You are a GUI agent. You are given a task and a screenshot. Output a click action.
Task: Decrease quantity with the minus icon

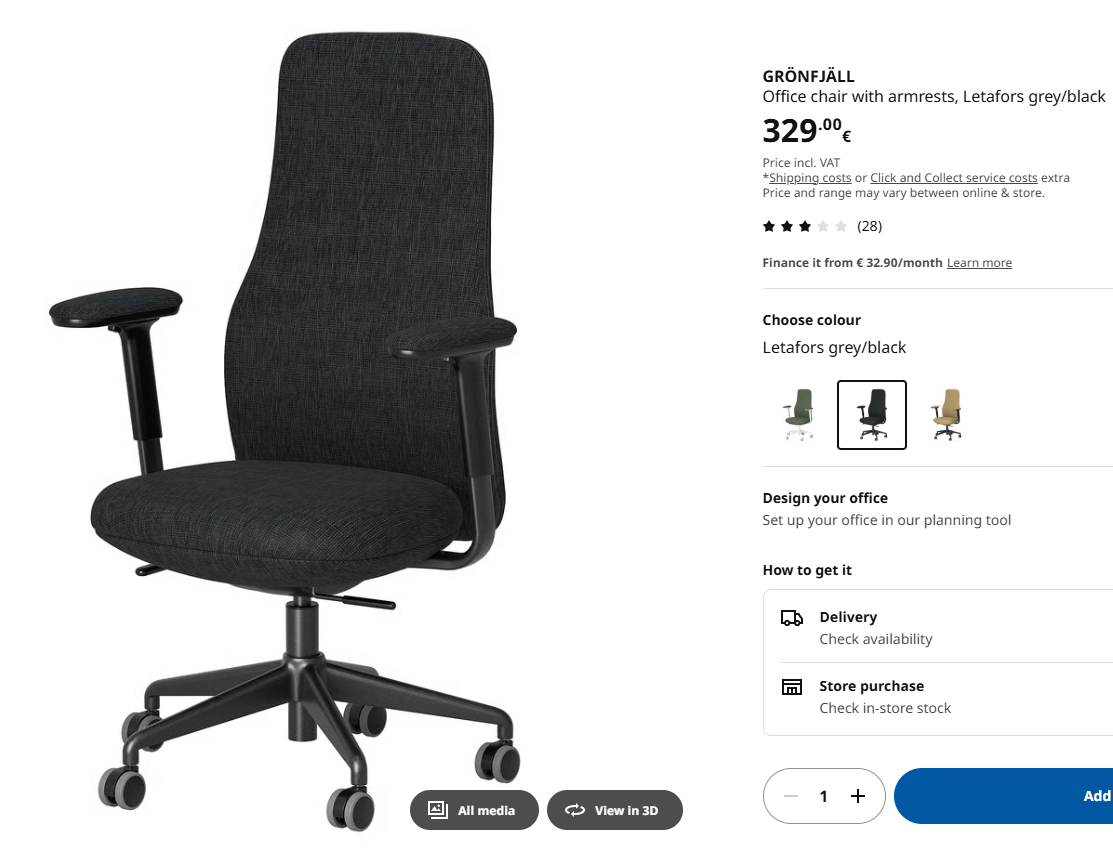coord(791,796)
